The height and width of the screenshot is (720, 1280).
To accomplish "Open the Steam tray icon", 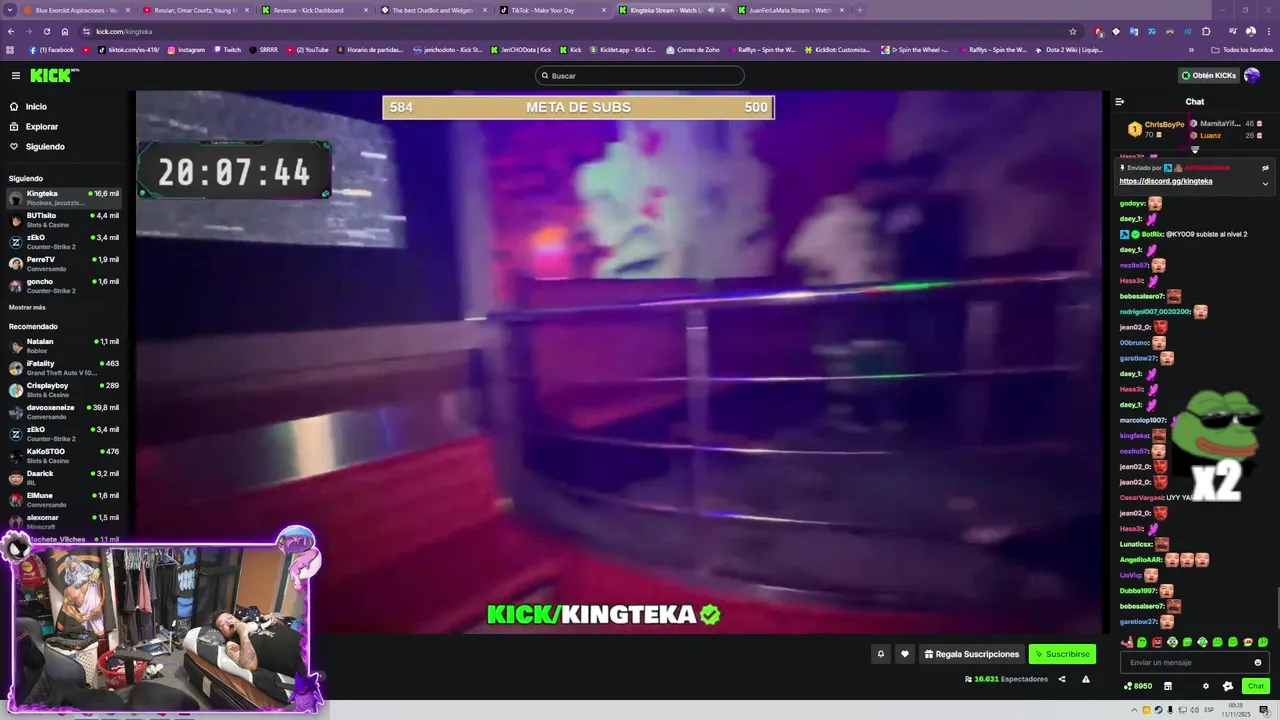I will (1158, 710).
